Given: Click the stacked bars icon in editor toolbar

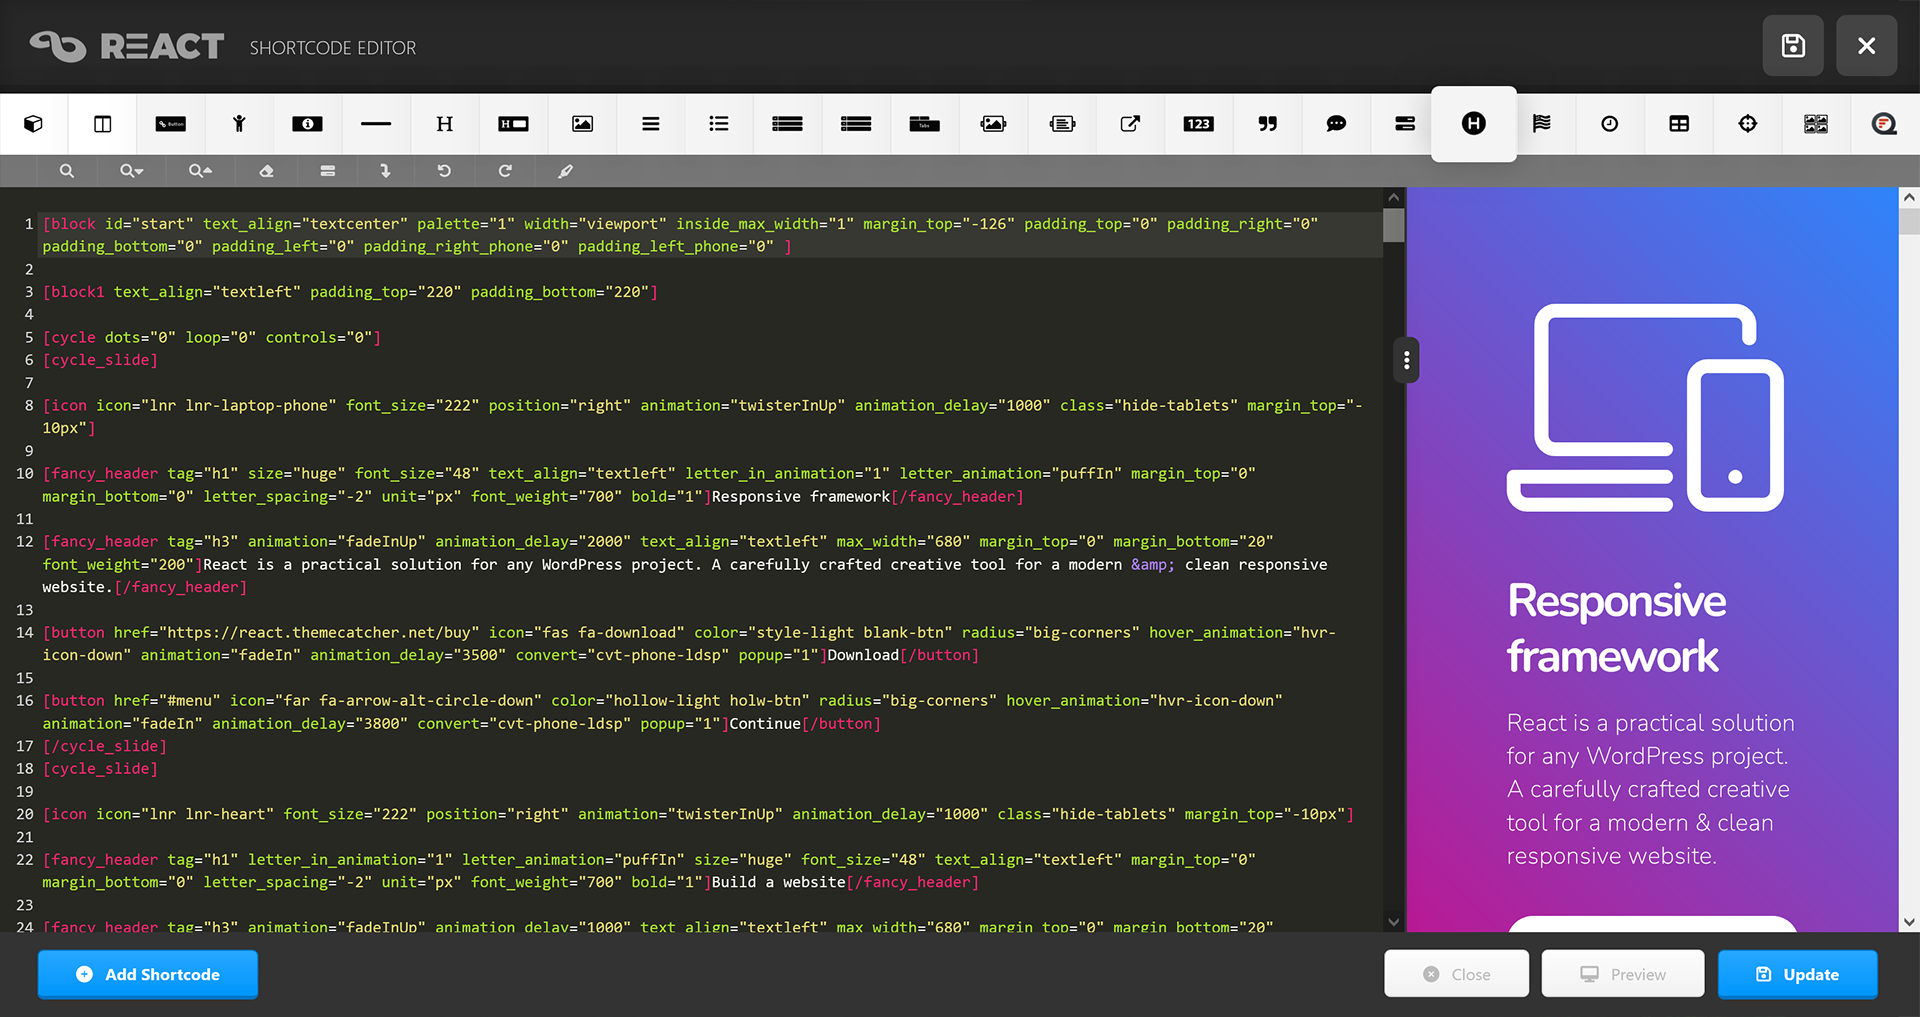Looking at the screenshot, I should click(327, 171).
